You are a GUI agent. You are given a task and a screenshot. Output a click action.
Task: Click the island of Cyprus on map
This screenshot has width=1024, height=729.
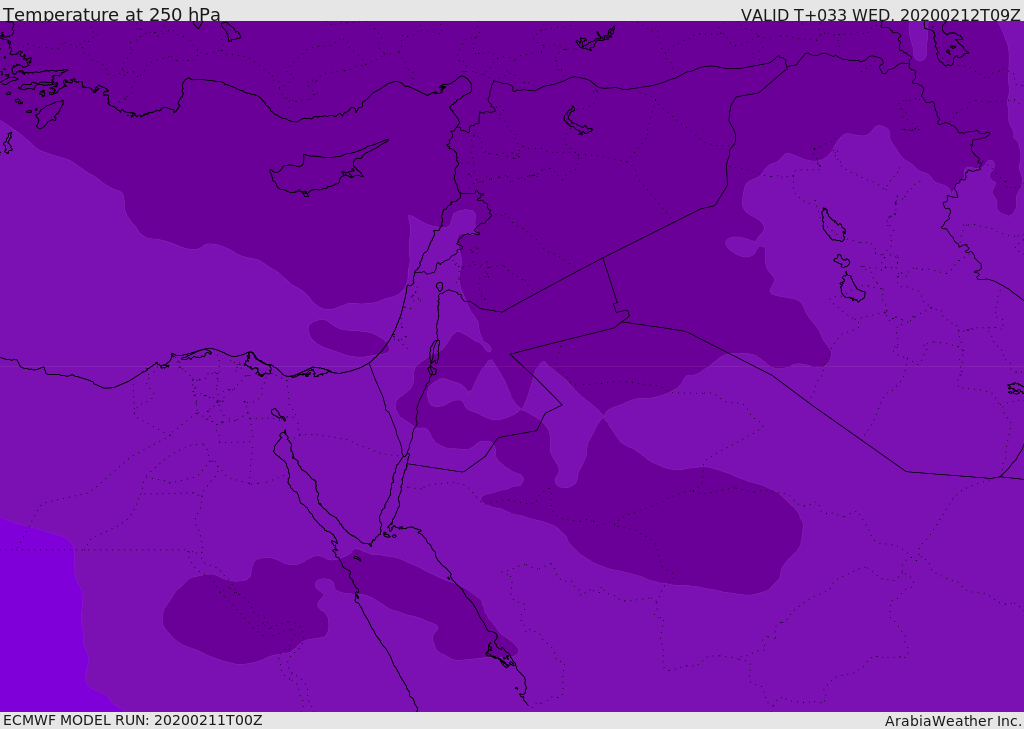pyautogui.click(x=329, y=167)
